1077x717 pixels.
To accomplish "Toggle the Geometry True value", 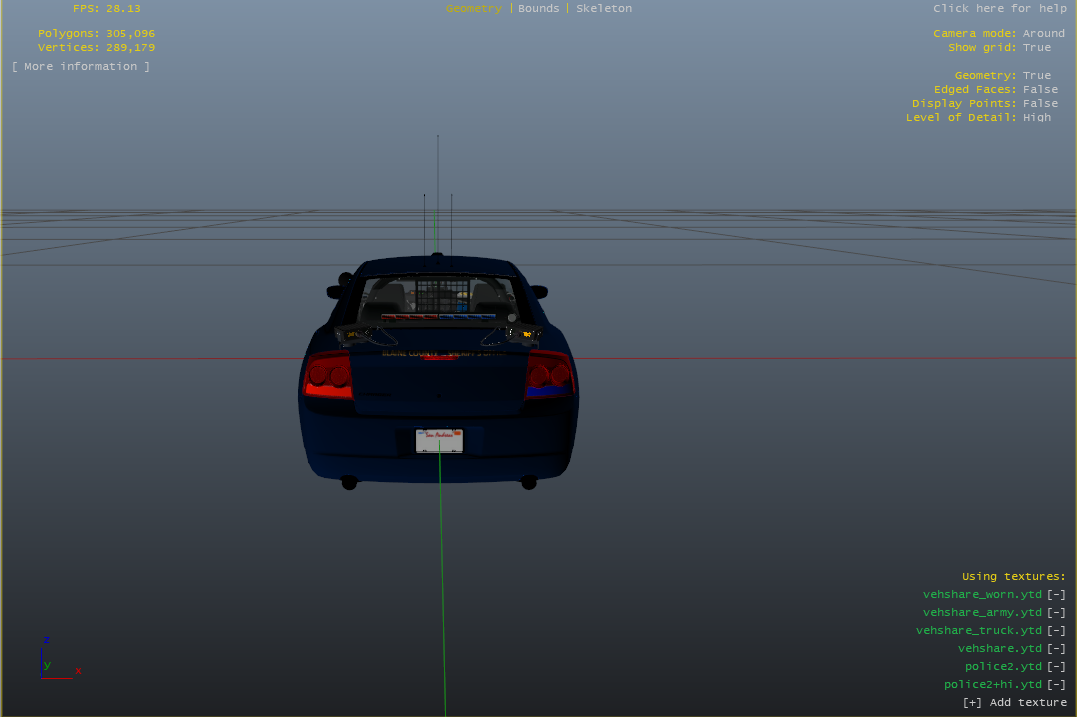I will pos(1037,75).
